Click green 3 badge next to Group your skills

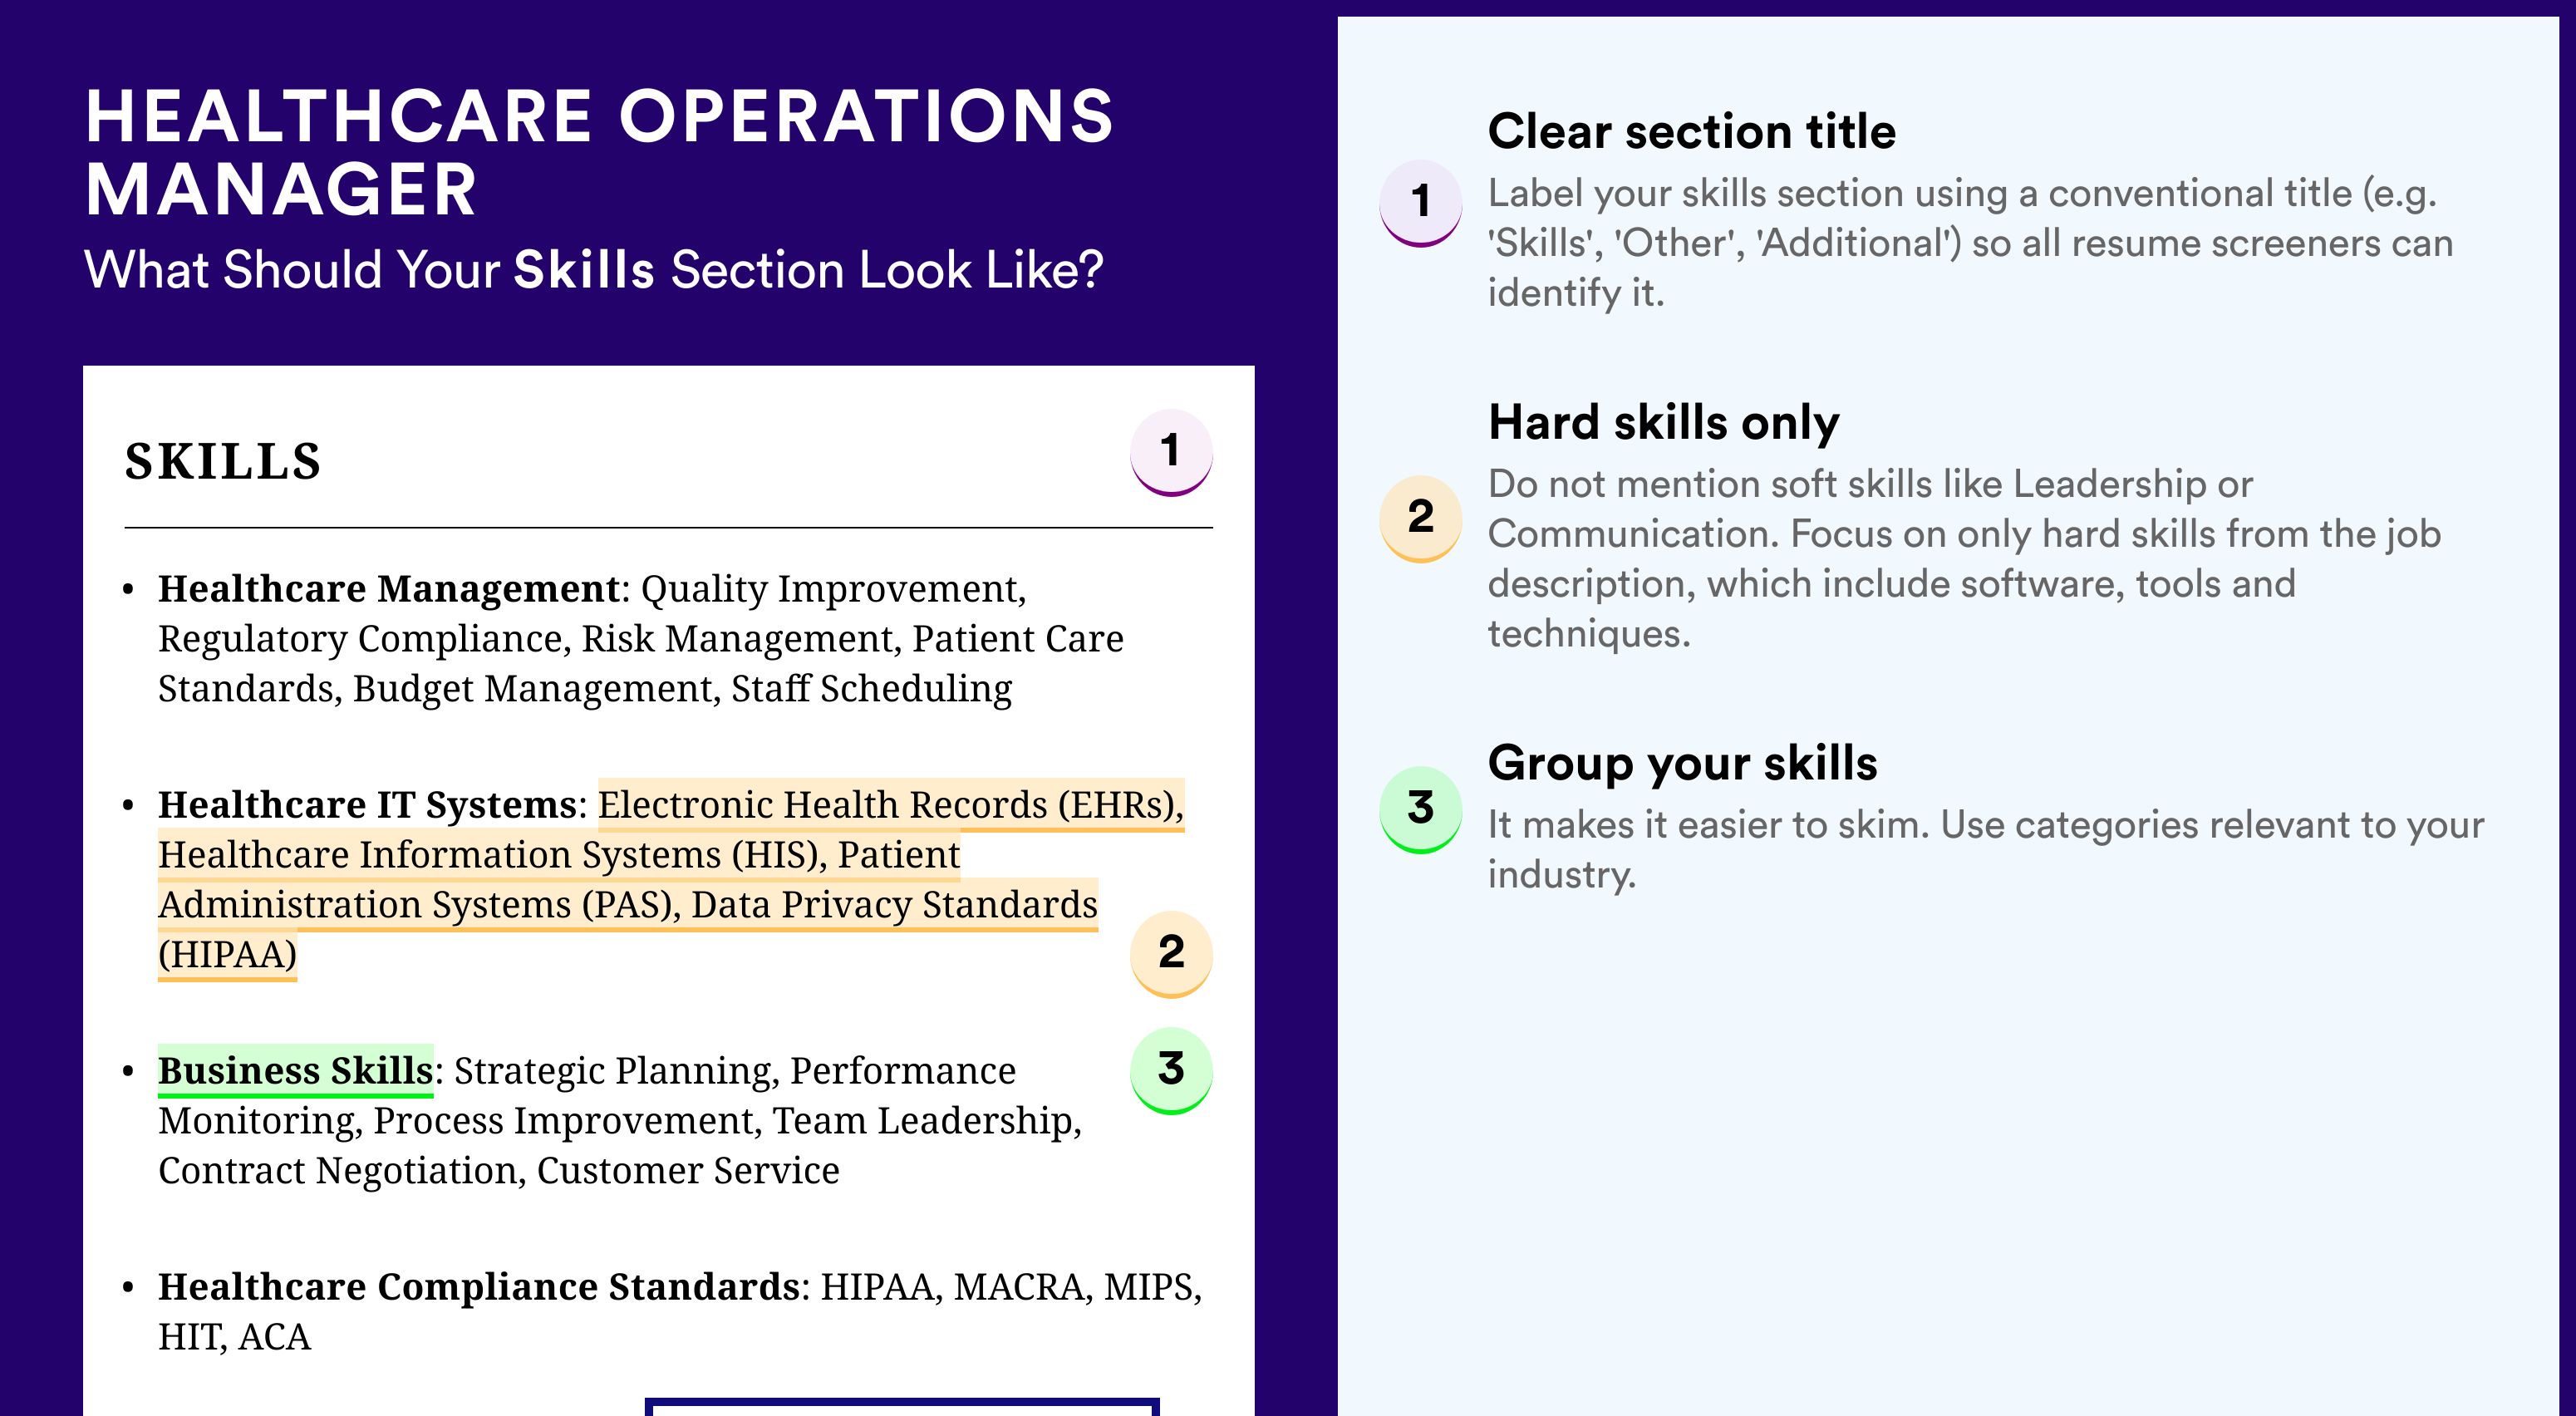tap(1421, 809)
